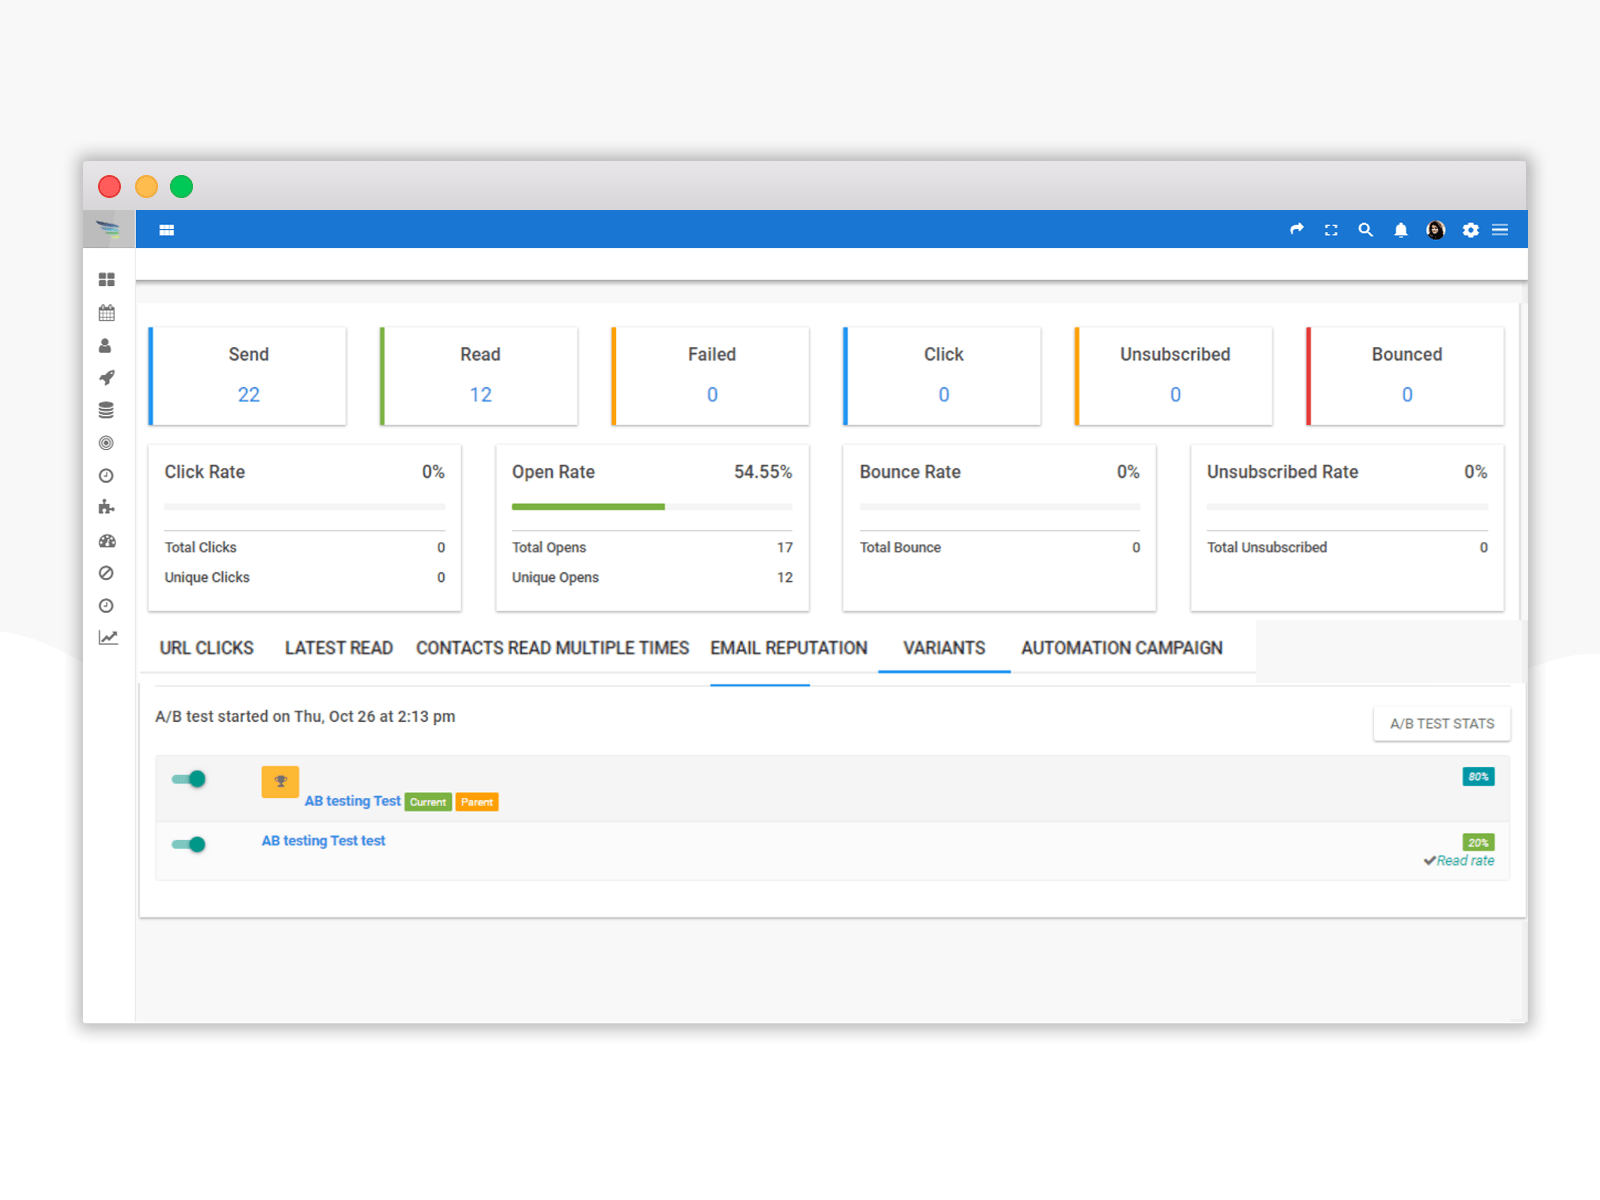Open the hamburger menu at header right
Image resolution: width=1600 pixels, height=1200 pixels.
[1500, 230]
